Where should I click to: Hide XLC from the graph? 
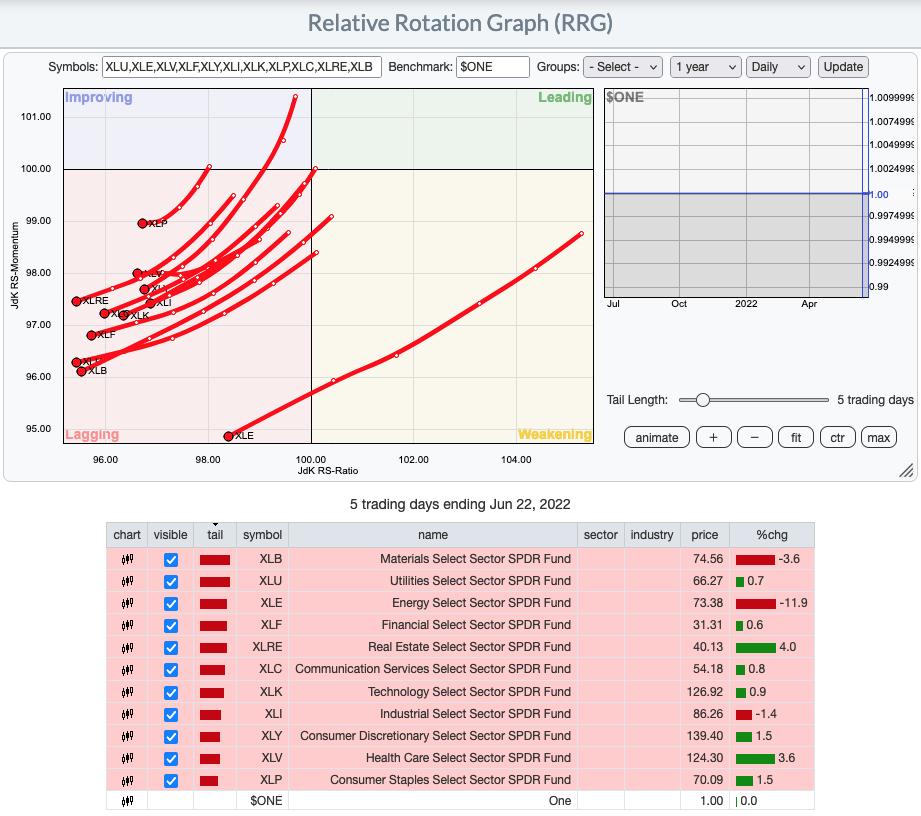(x=171, y=670)
